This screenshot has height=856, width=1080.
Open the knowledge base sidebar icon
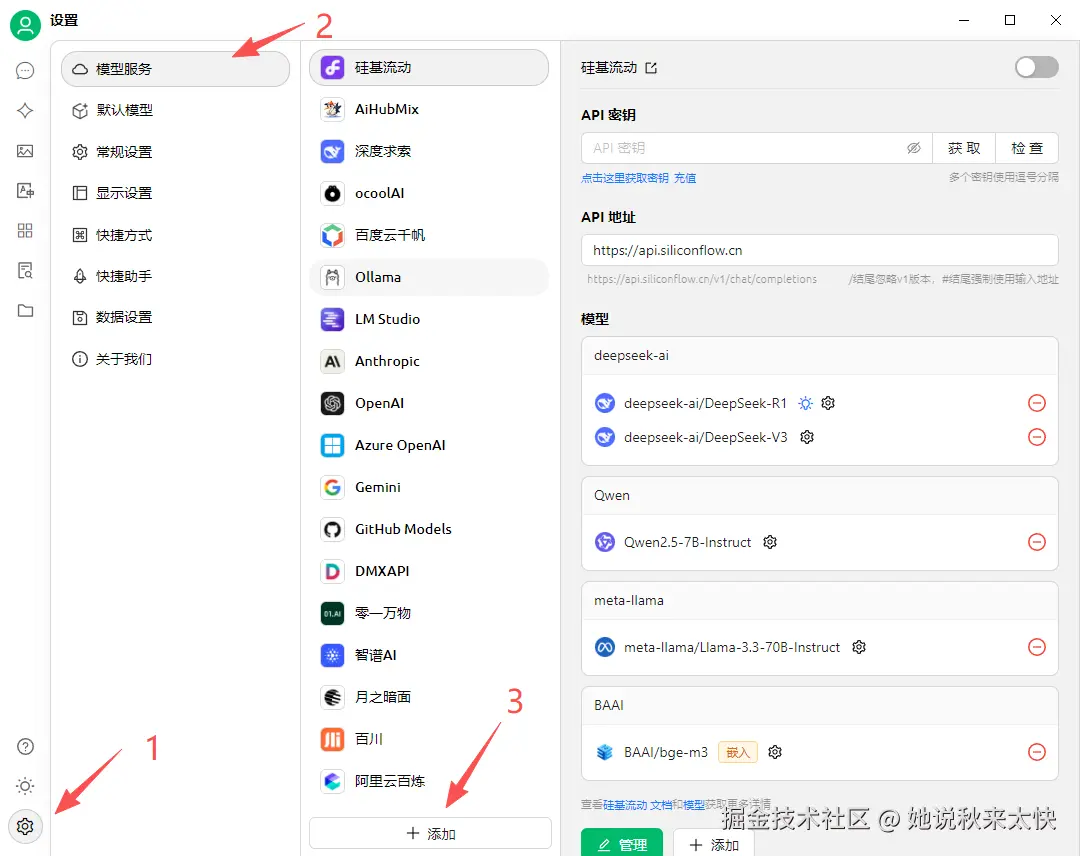25,271
